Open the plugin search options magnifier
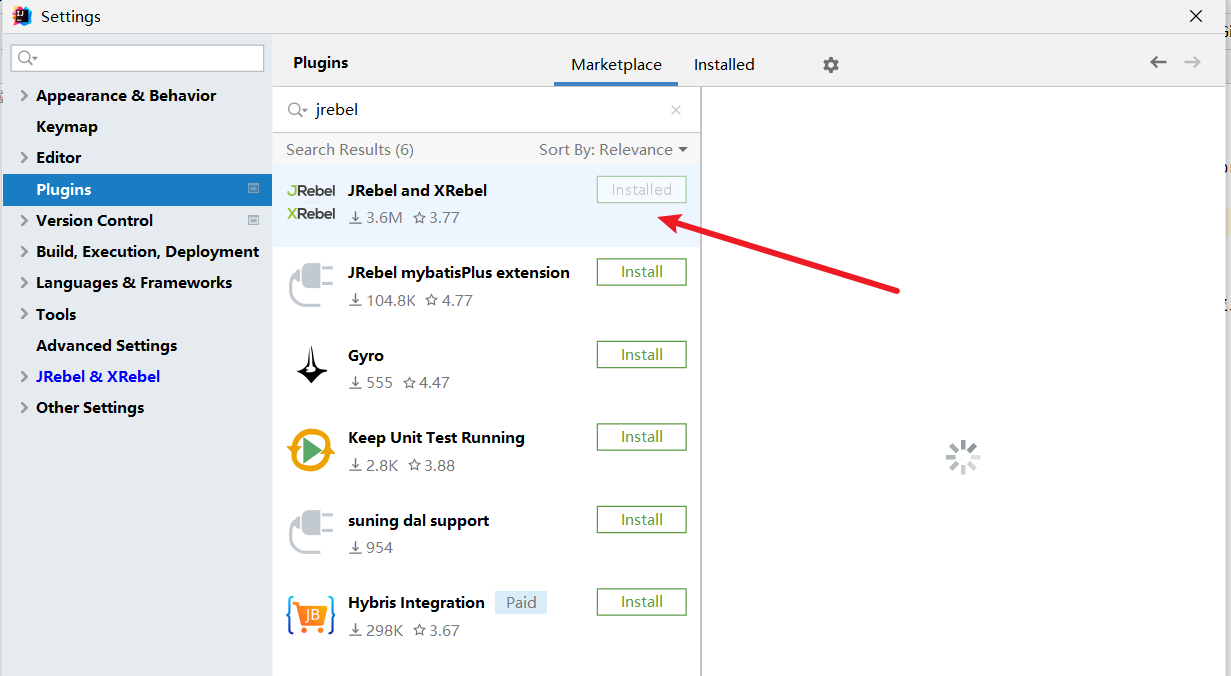1231x676 pixels. click(x=297, y=110)
